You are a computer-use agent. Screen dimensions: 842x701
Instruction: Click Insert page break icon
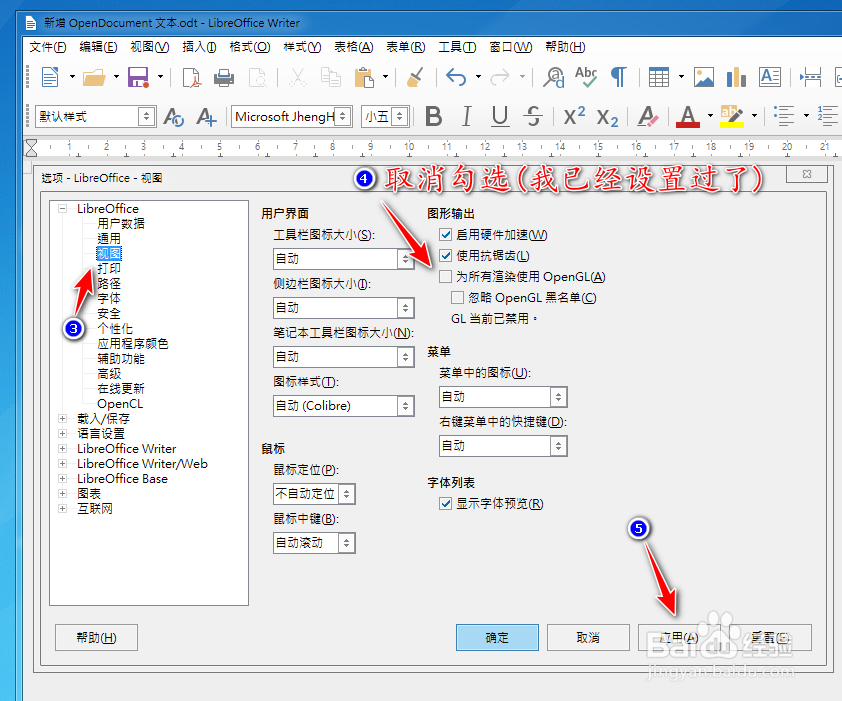[x=810, y=77]
